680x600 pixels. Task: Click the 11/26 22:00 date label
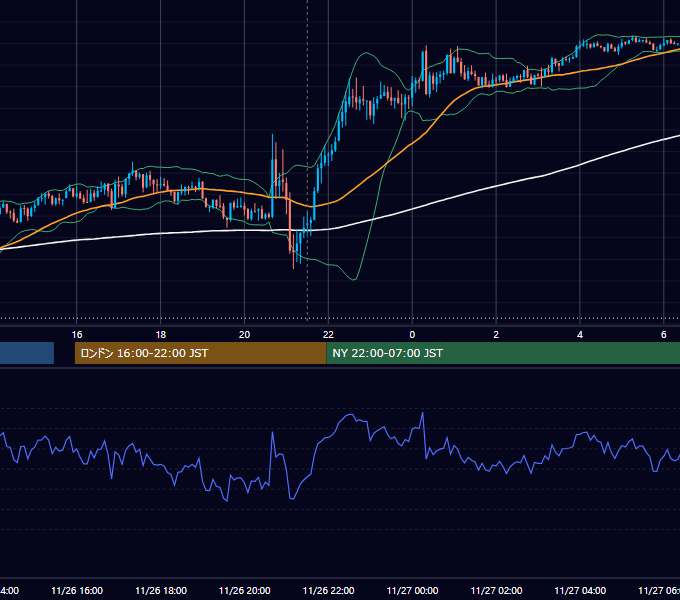click(328, 590)
